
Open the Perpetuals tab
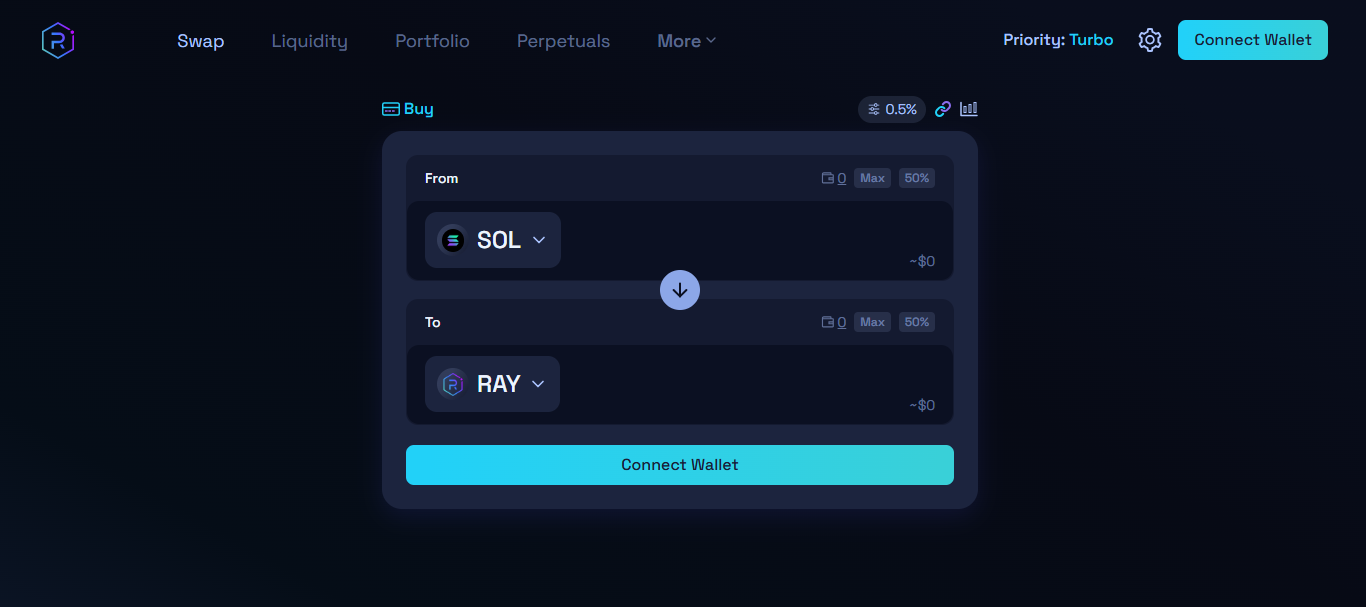(563, 41)
